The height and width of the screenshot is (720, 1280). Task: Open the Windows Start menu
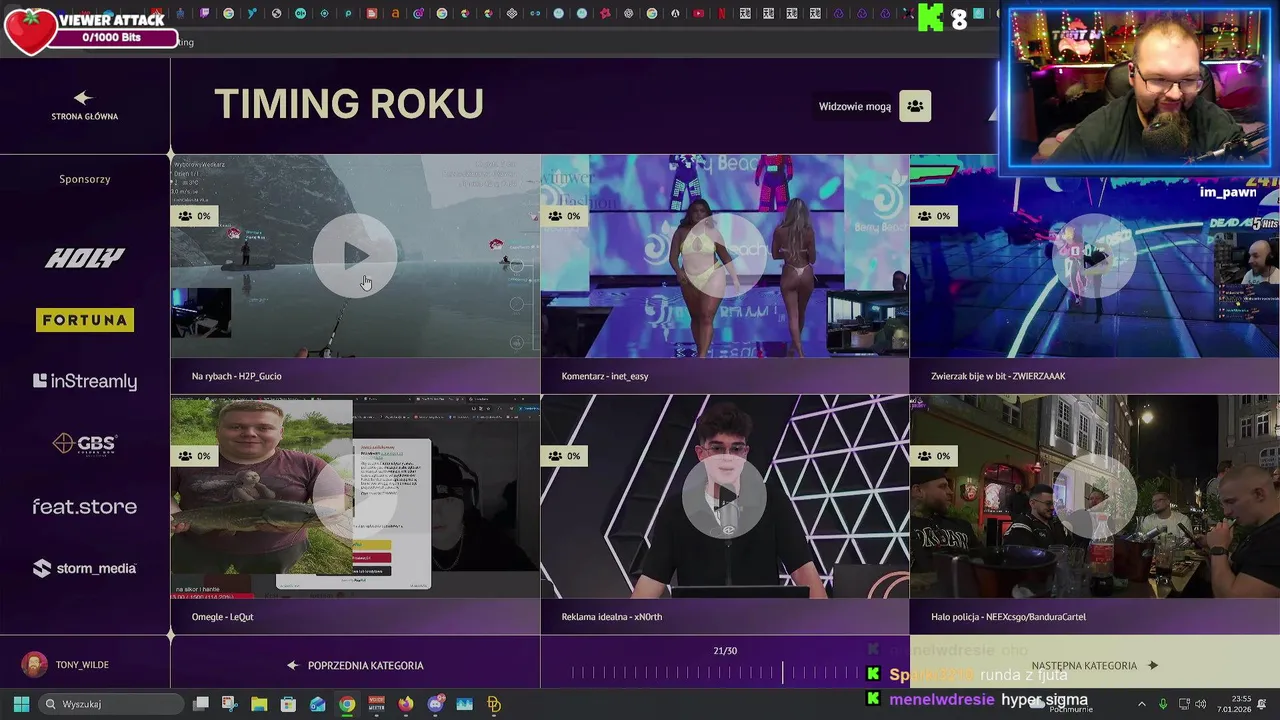click(21, 704)
